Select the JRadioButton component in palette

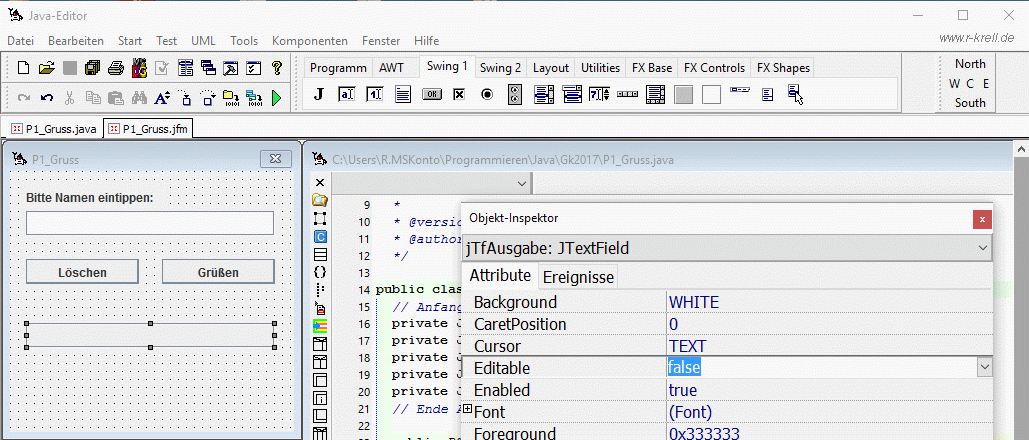pos(487,95)
